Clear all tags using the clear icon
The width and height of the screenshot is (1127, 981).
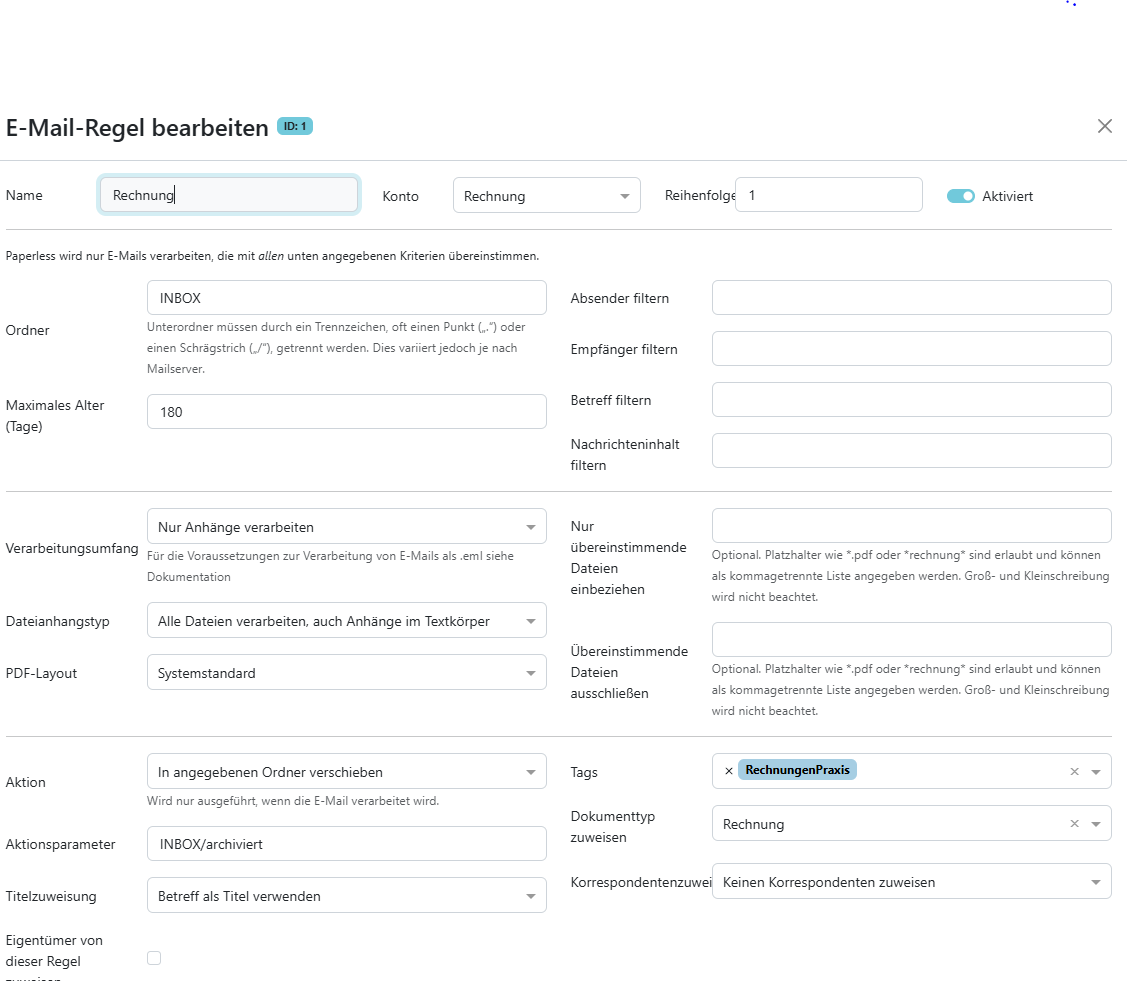click(1074, 772)
